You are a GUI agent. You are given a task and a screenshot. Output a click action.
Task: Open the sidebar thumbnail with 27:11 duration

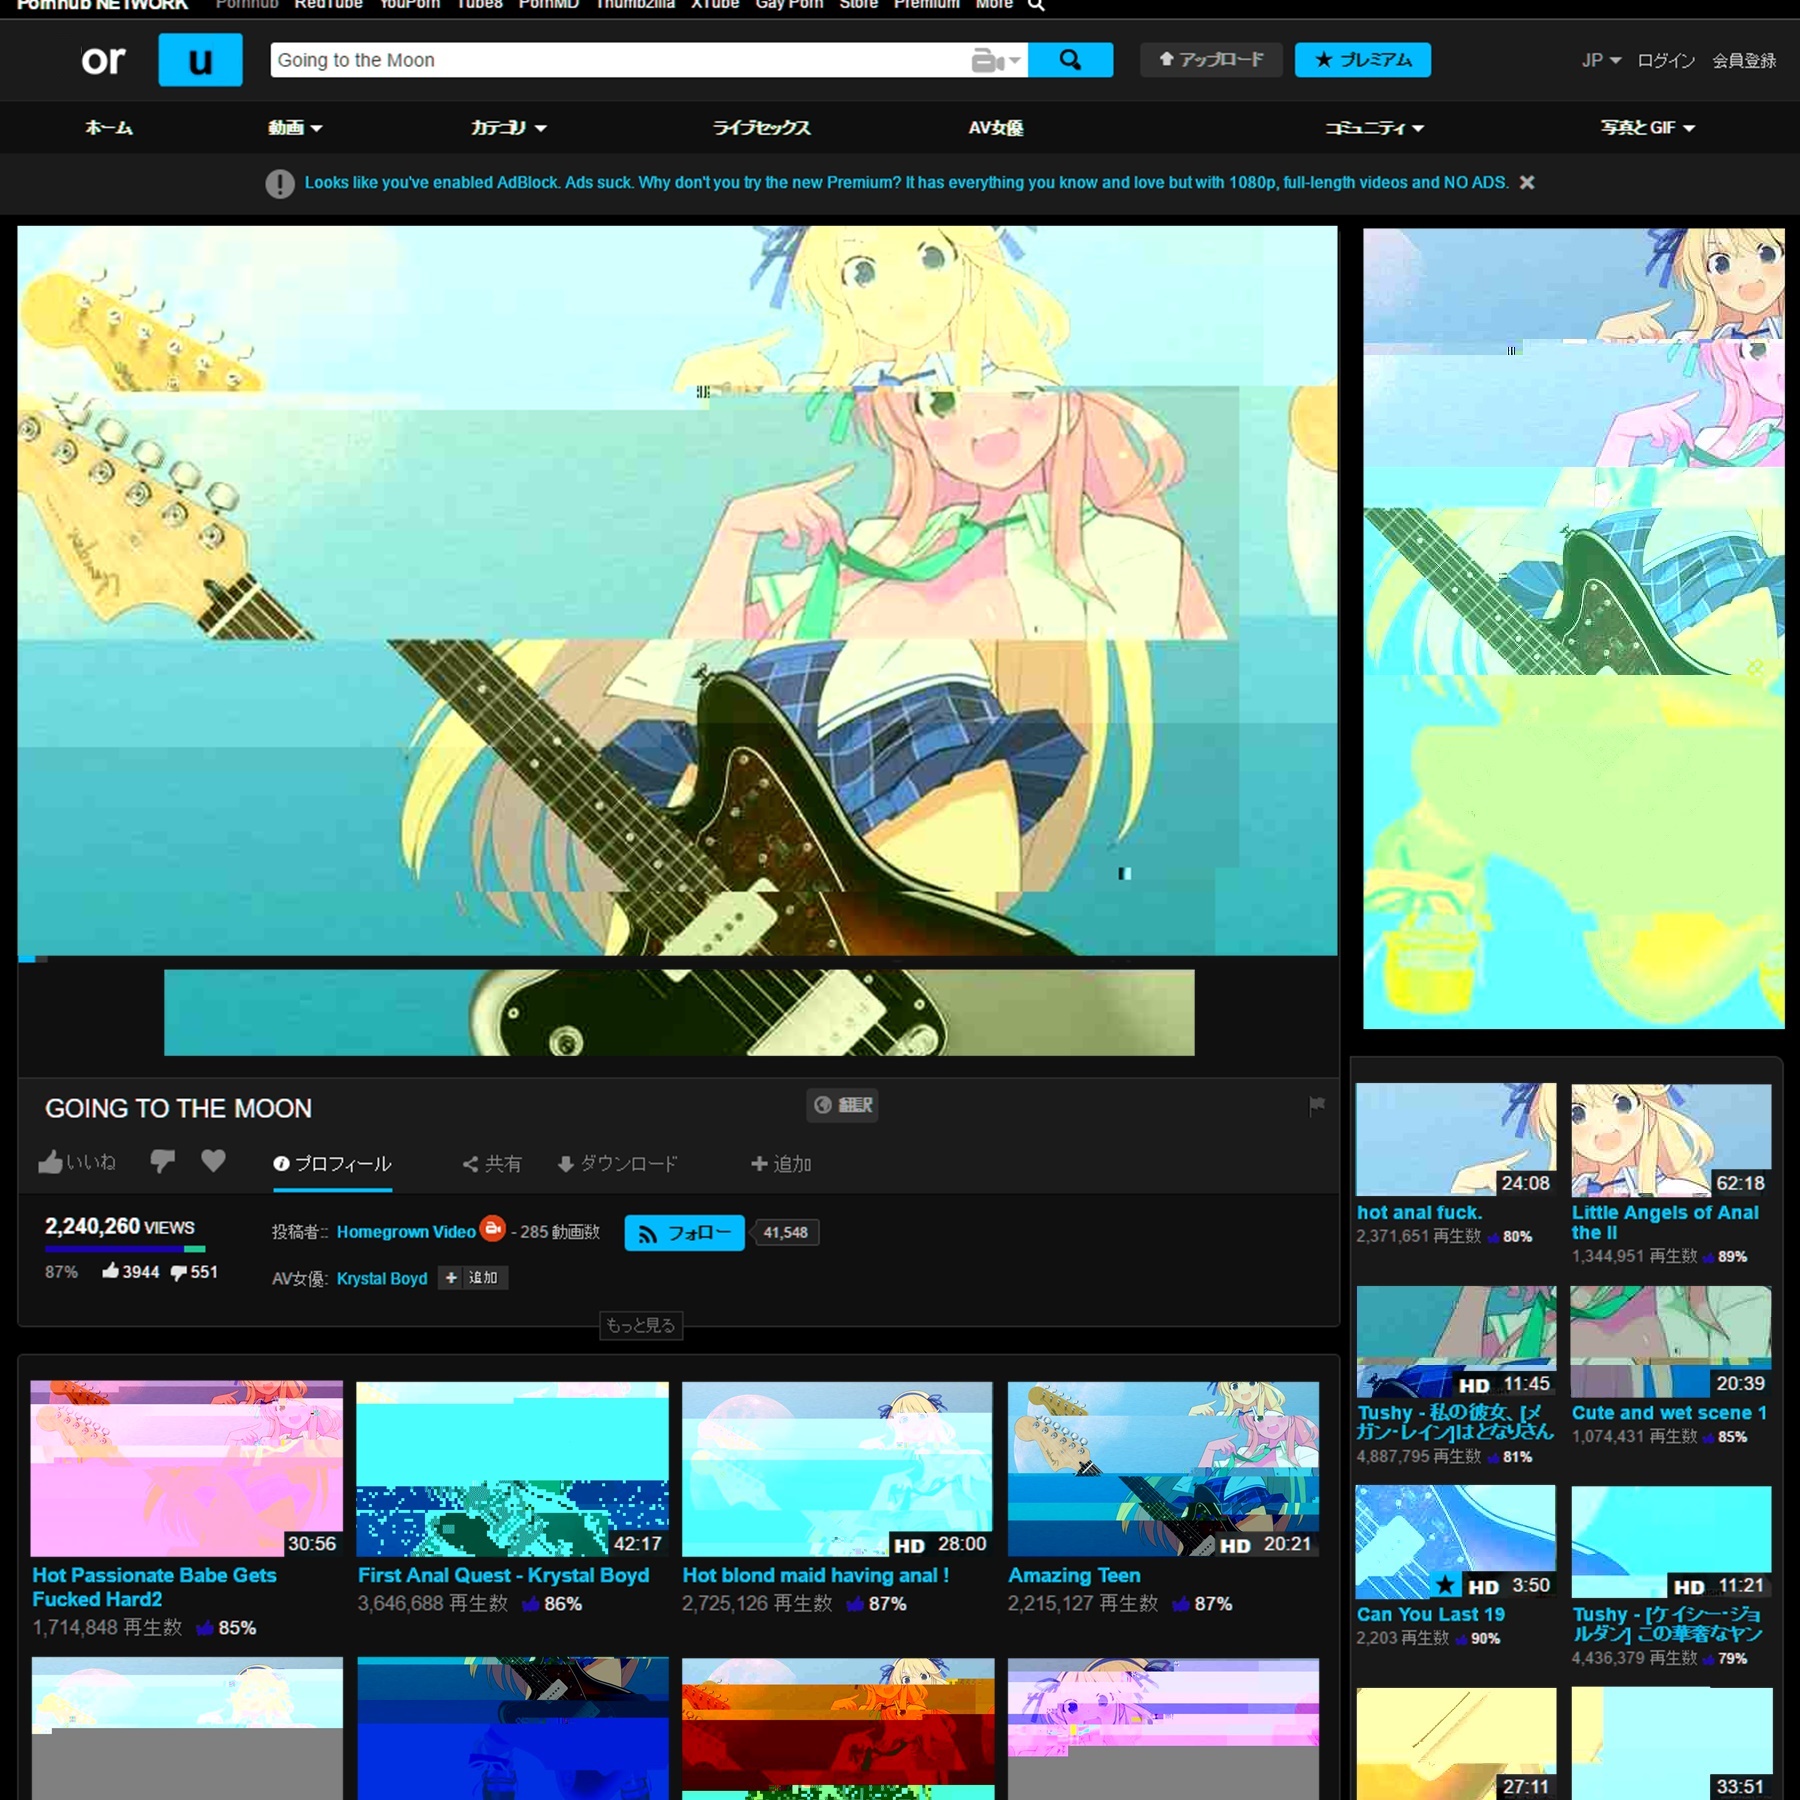[1456, 1744]
